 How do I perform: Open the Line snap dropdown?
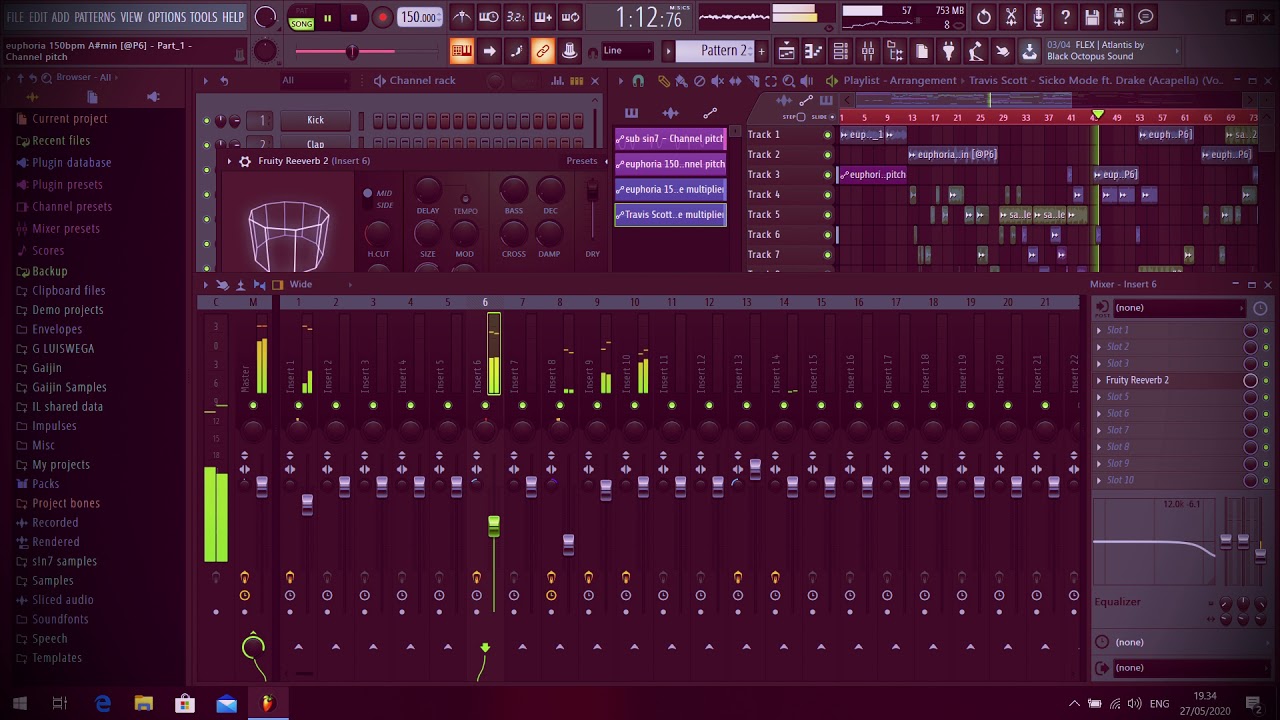627,50
